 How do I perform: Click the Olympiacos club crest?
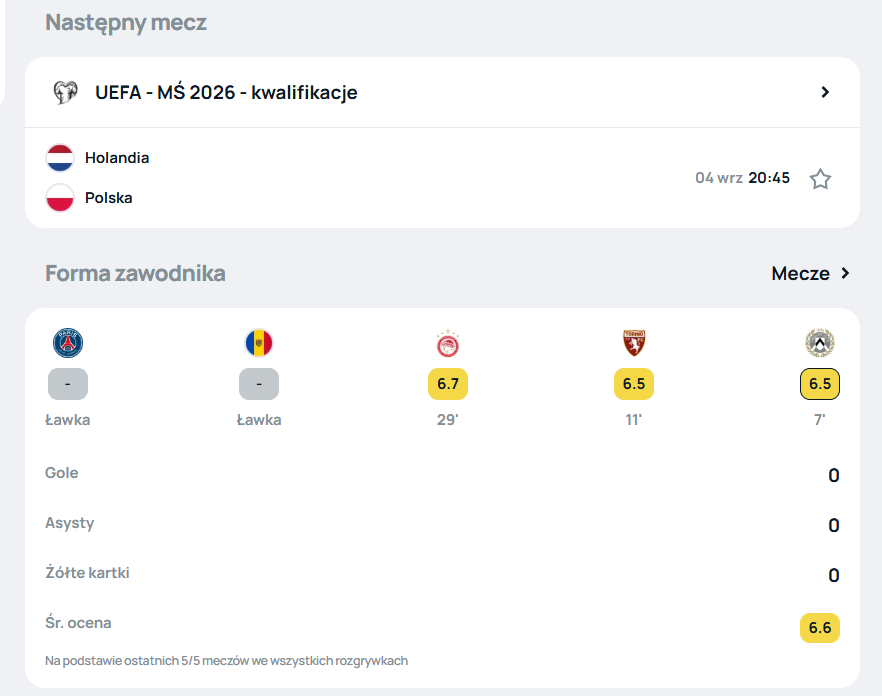click(448, 343)
